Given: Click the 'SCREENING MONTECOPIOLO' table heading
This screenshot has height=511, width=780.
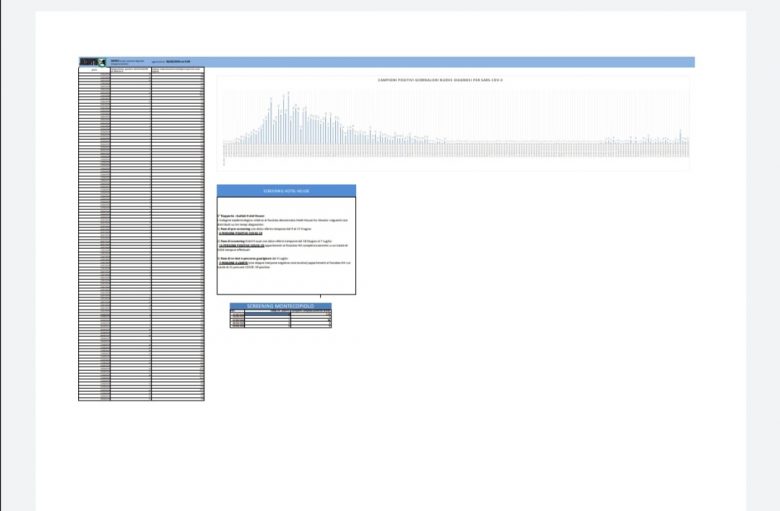Looking at the screenshot, I should tap(281, 306).
